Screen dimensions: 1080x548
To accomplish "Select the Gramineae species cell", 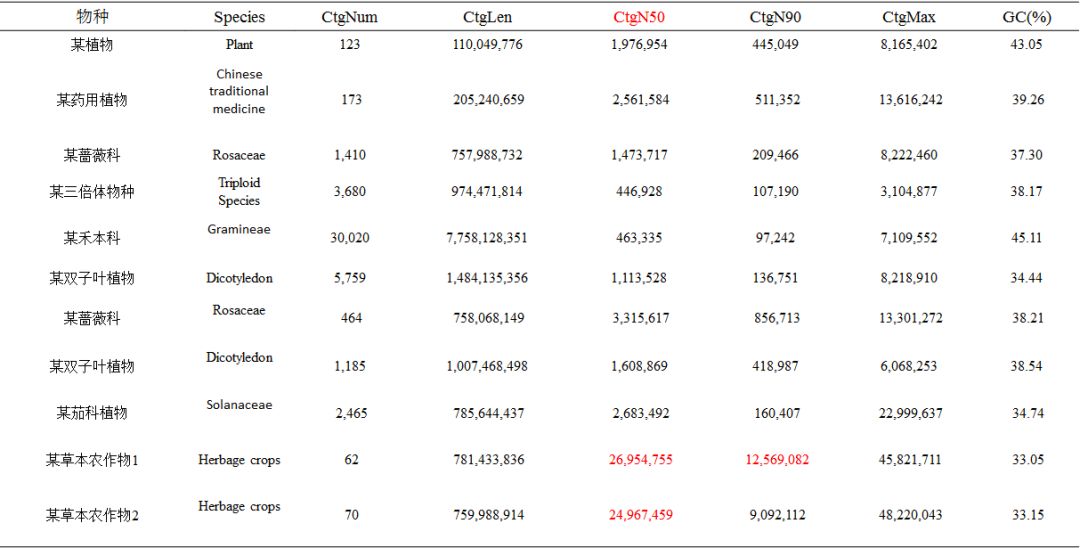I will 239,229.
